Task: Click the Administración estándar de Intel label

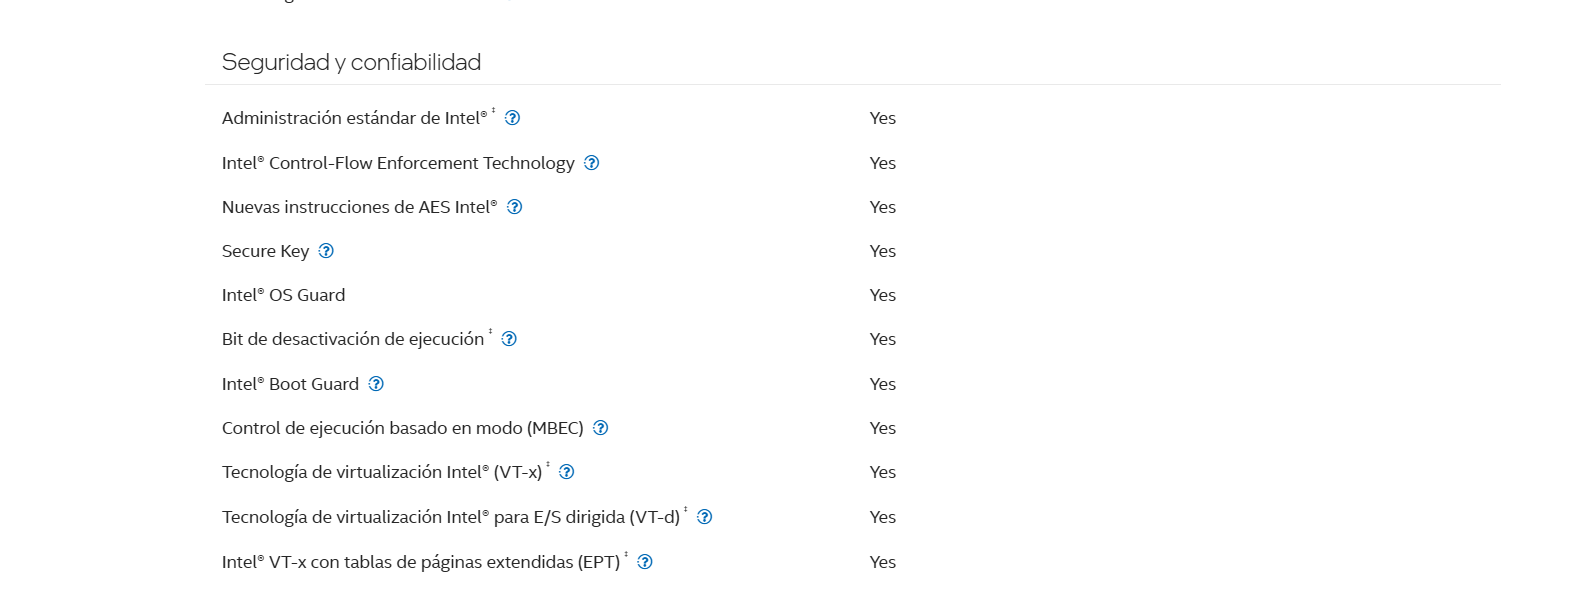Action: coord(355,118)
